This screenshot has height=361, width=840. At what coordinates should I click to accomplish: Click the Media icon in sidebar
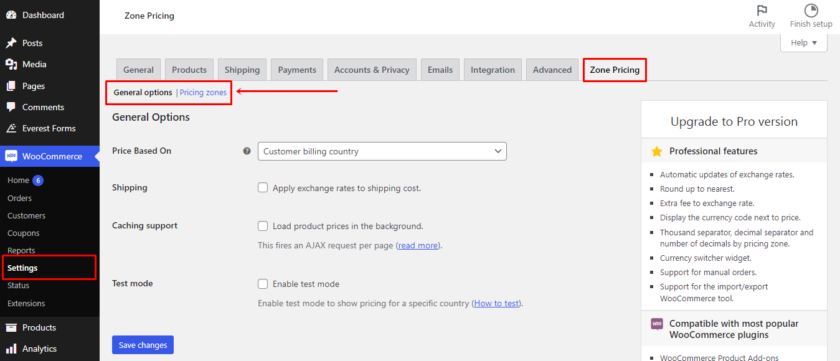pos(11,64)
